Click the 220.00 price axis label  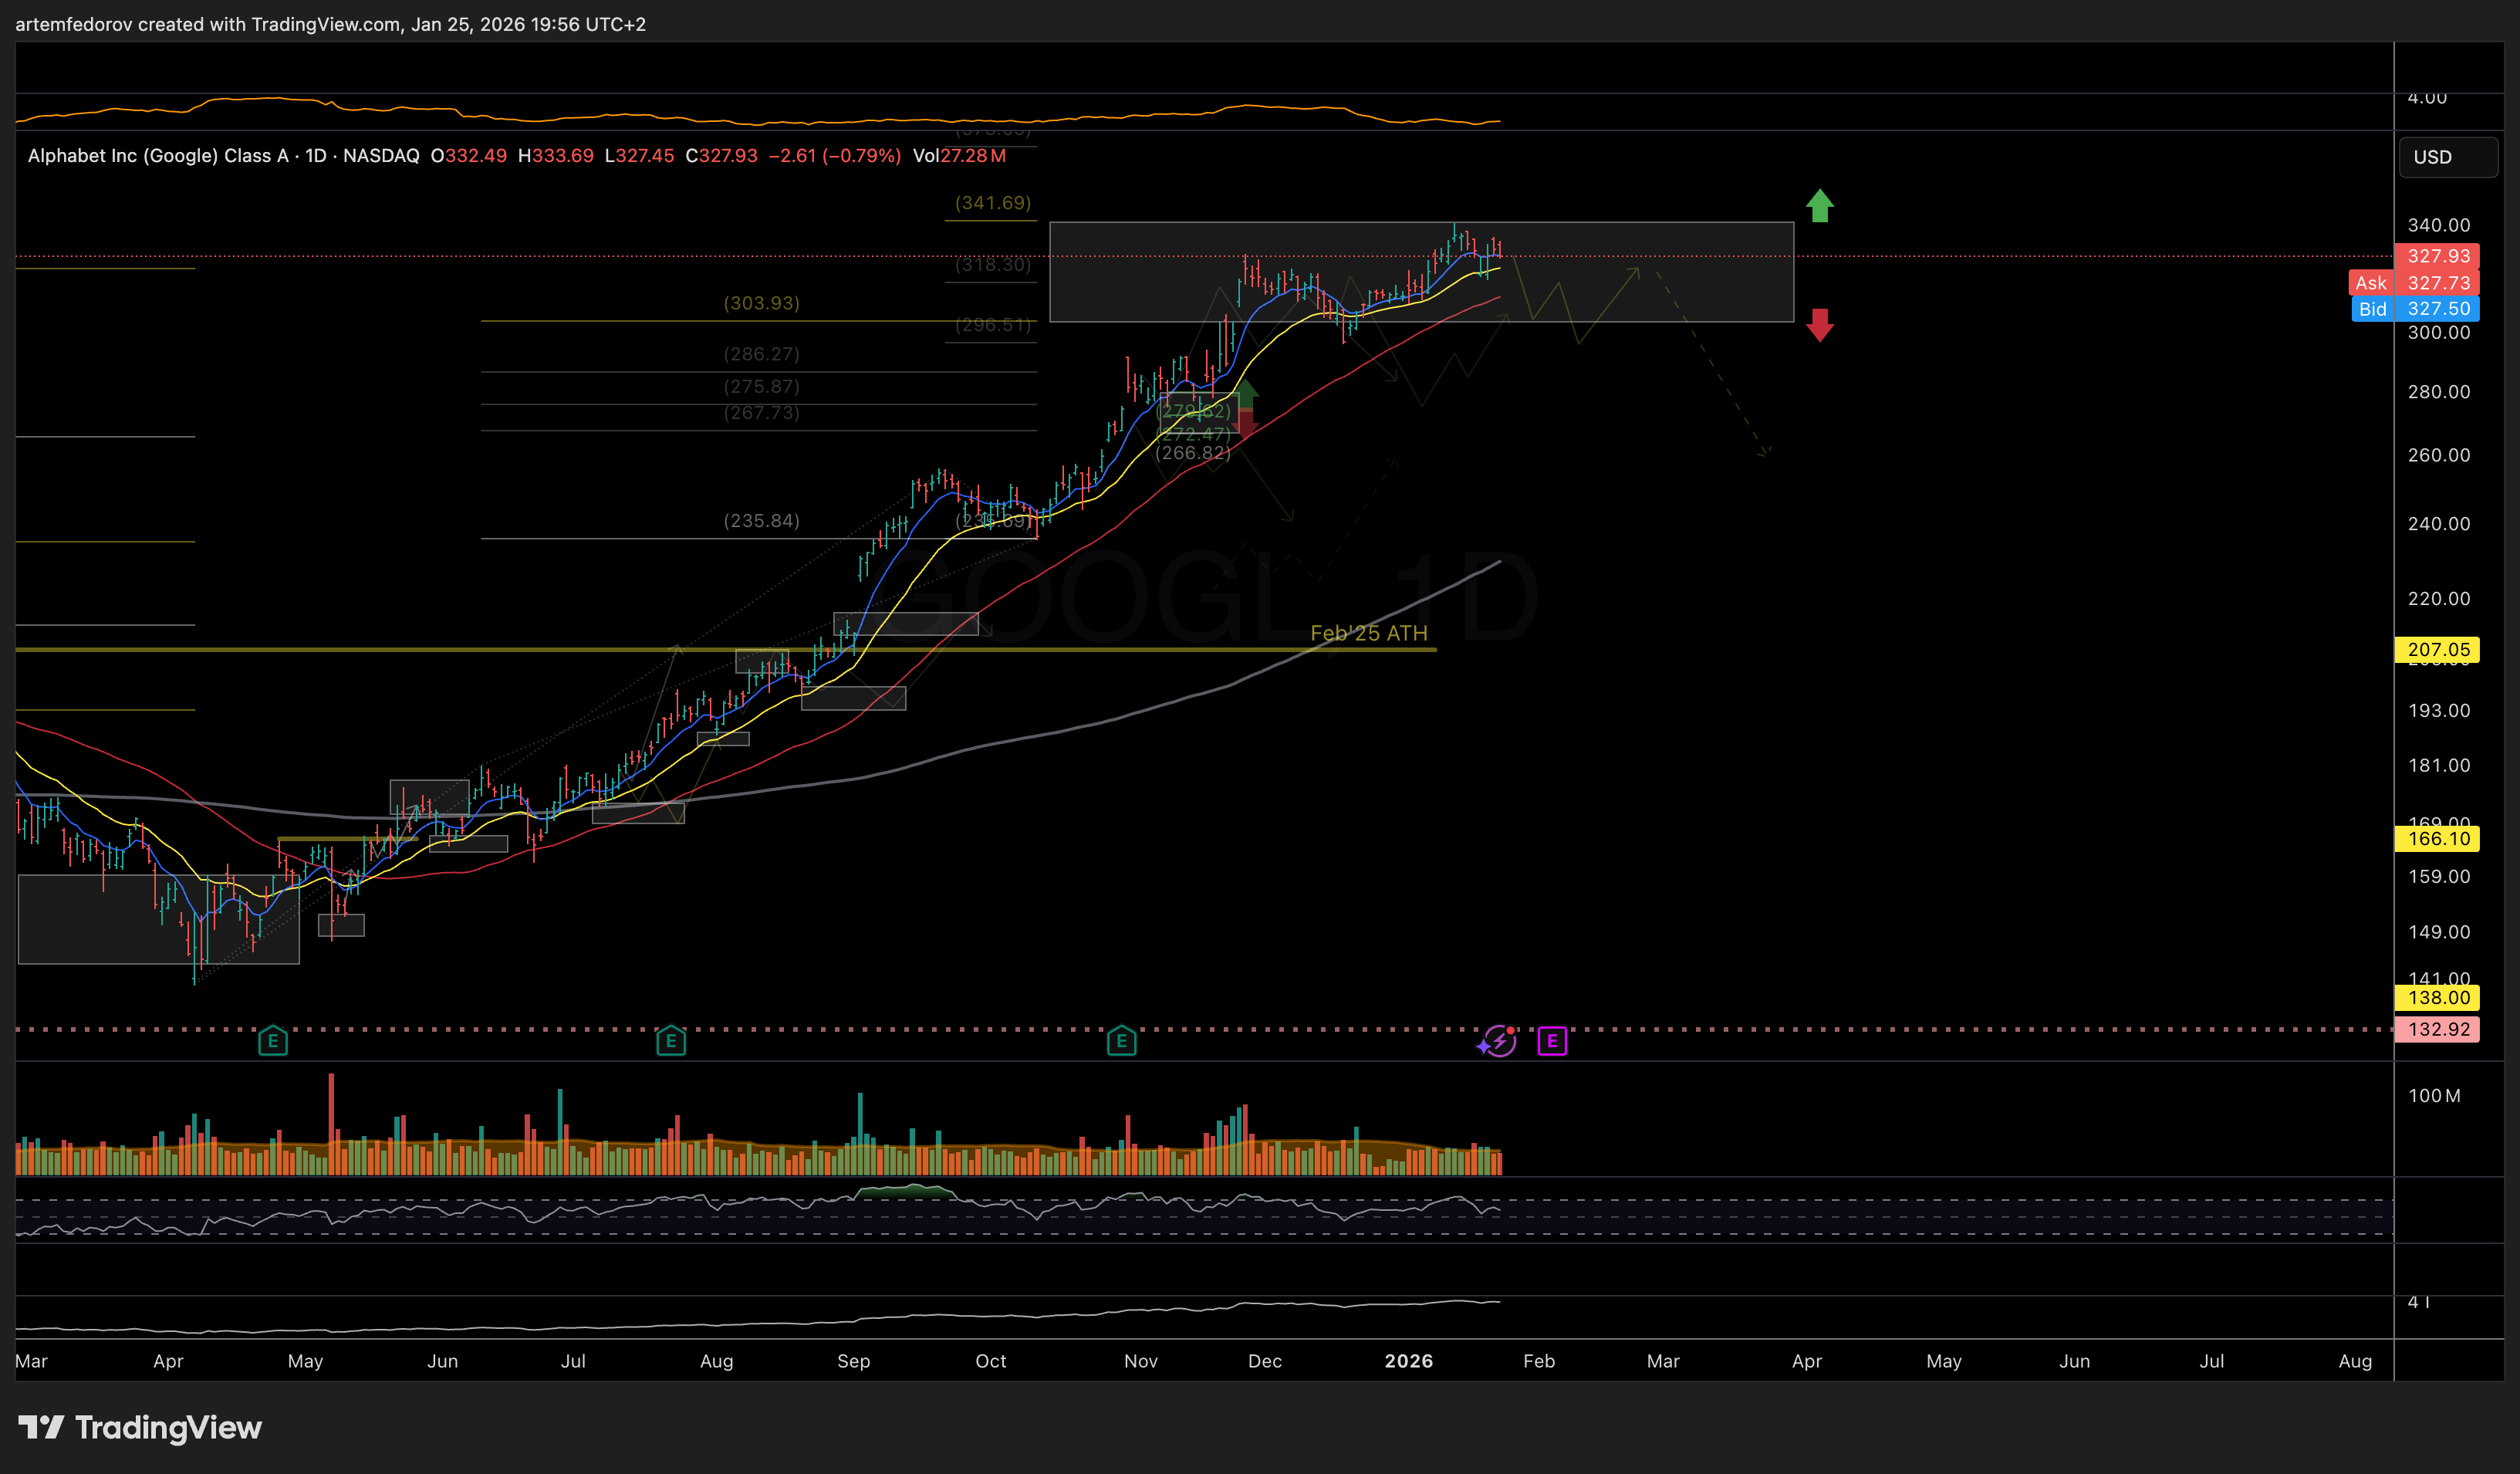point(2439,599)
